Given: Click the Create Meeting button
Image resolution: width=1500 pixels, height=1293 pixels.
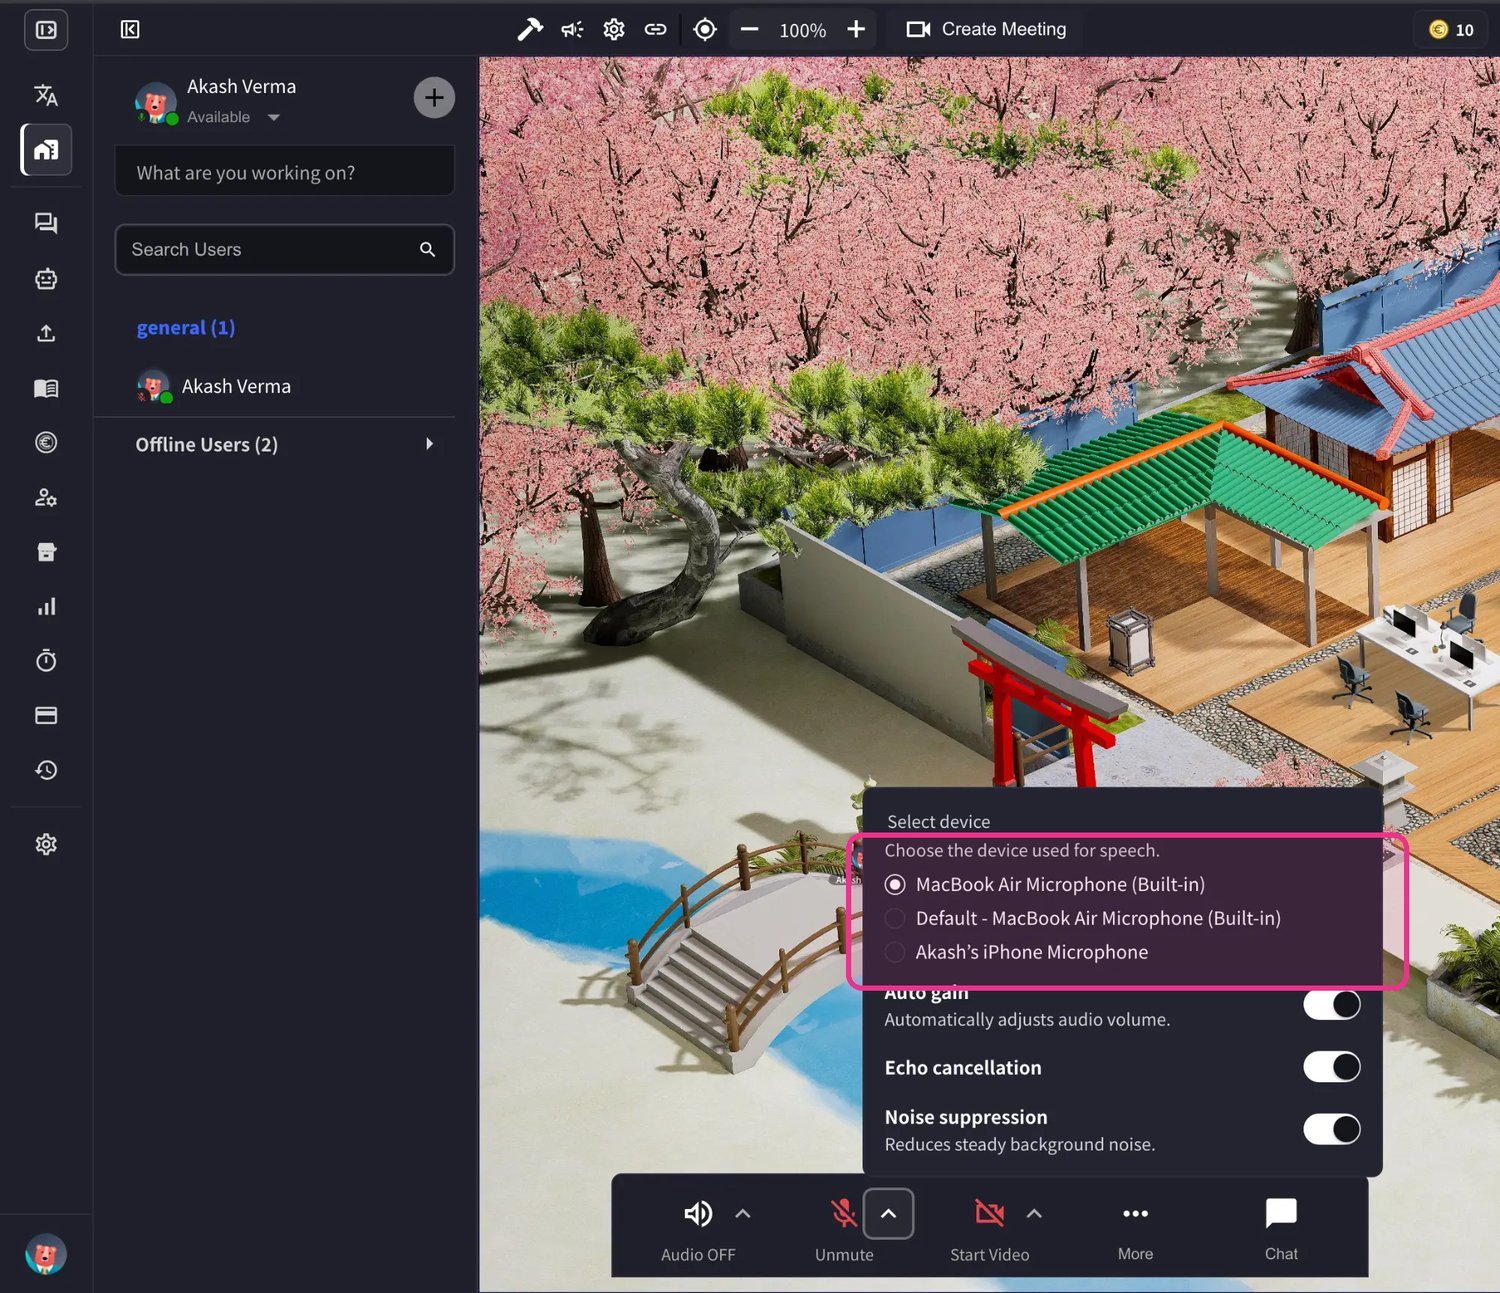Looking at the screenshot, I should tap(986, 30).
